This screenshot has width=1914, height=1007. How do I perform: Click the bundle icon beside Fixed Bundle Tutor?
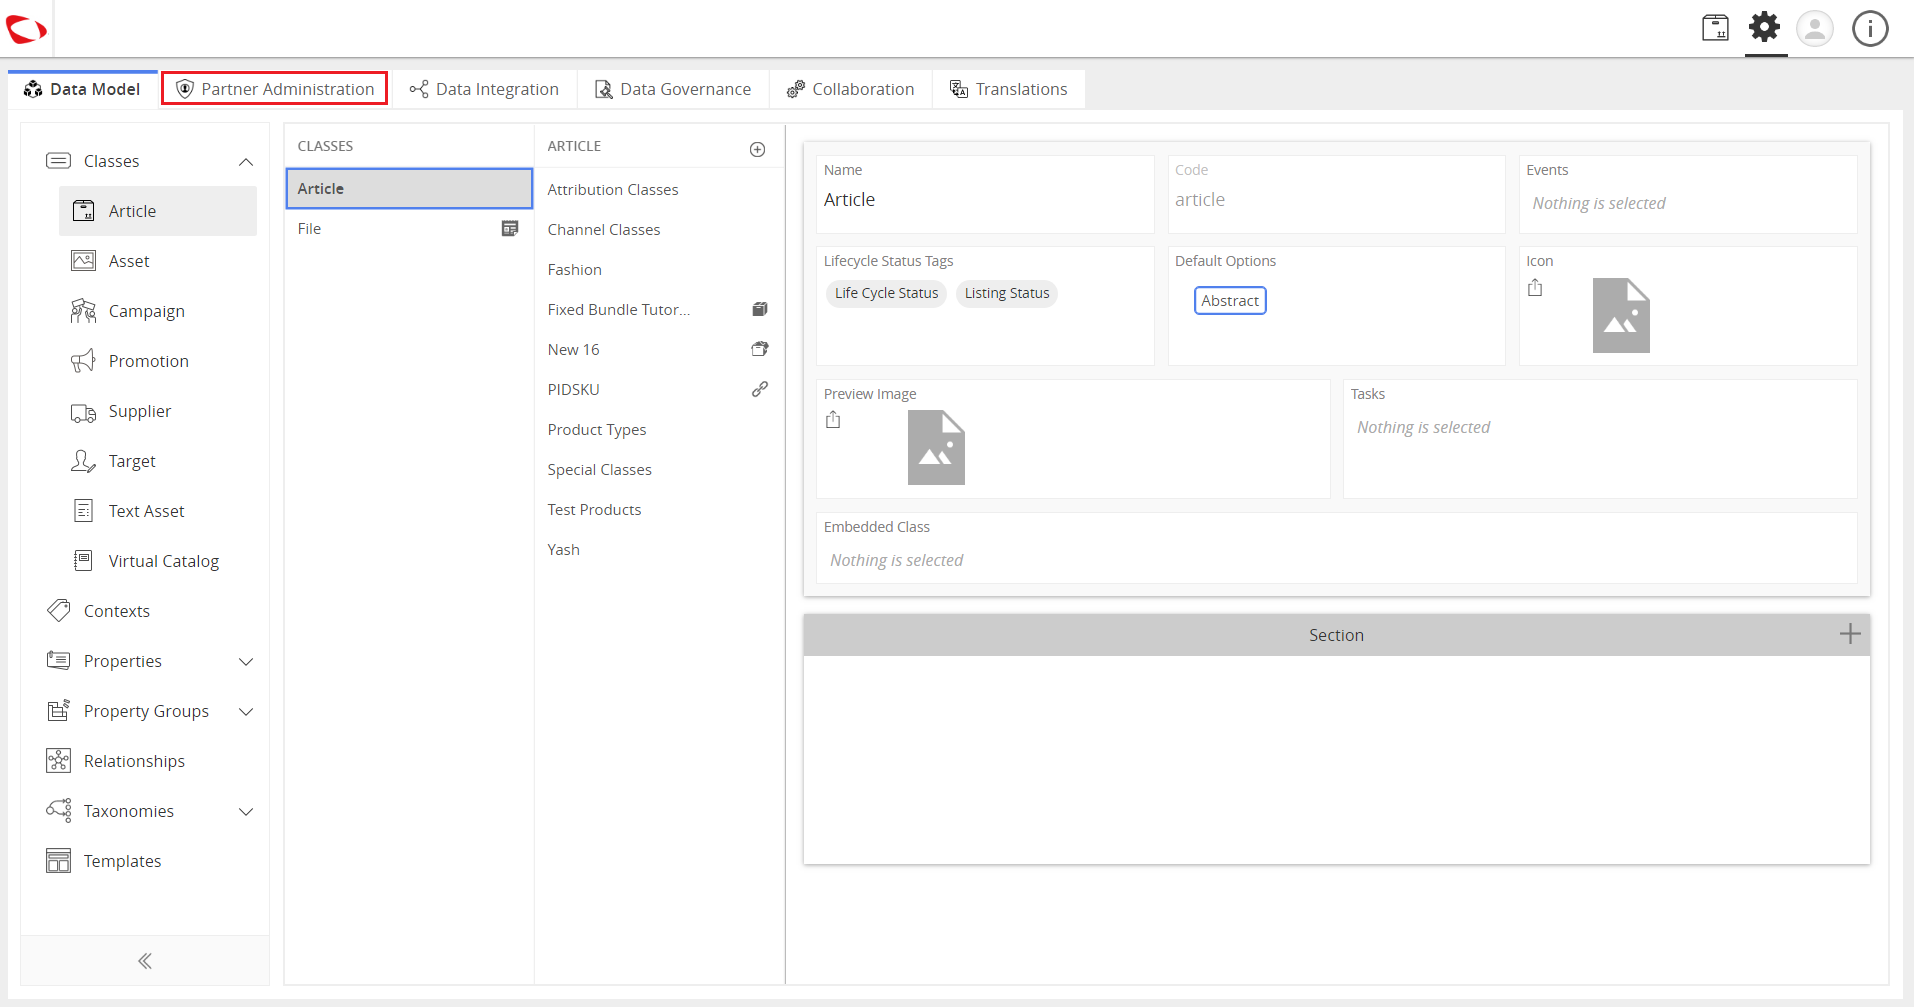point(760,309)
